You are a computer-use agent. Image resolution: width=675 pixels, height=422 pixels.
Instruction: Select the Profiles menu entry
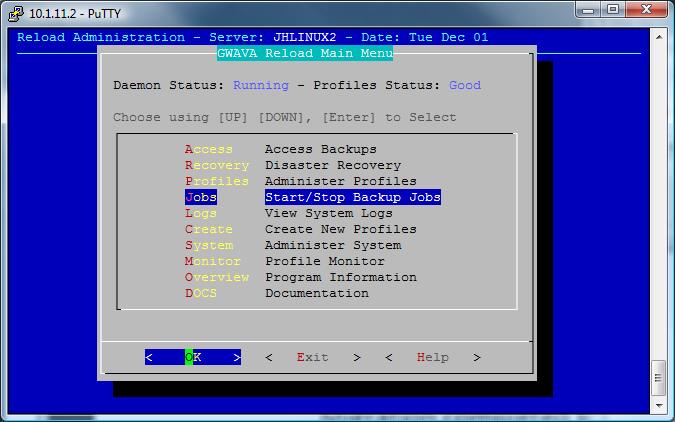click(217, 181)
